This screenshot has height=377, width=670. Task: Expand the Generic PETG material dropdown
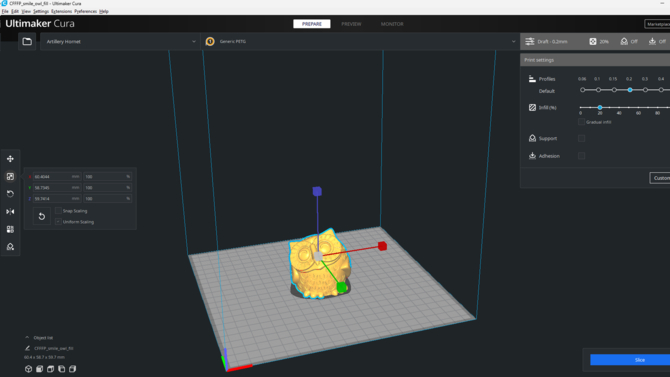pyautogui.click(x=360, y=41)
